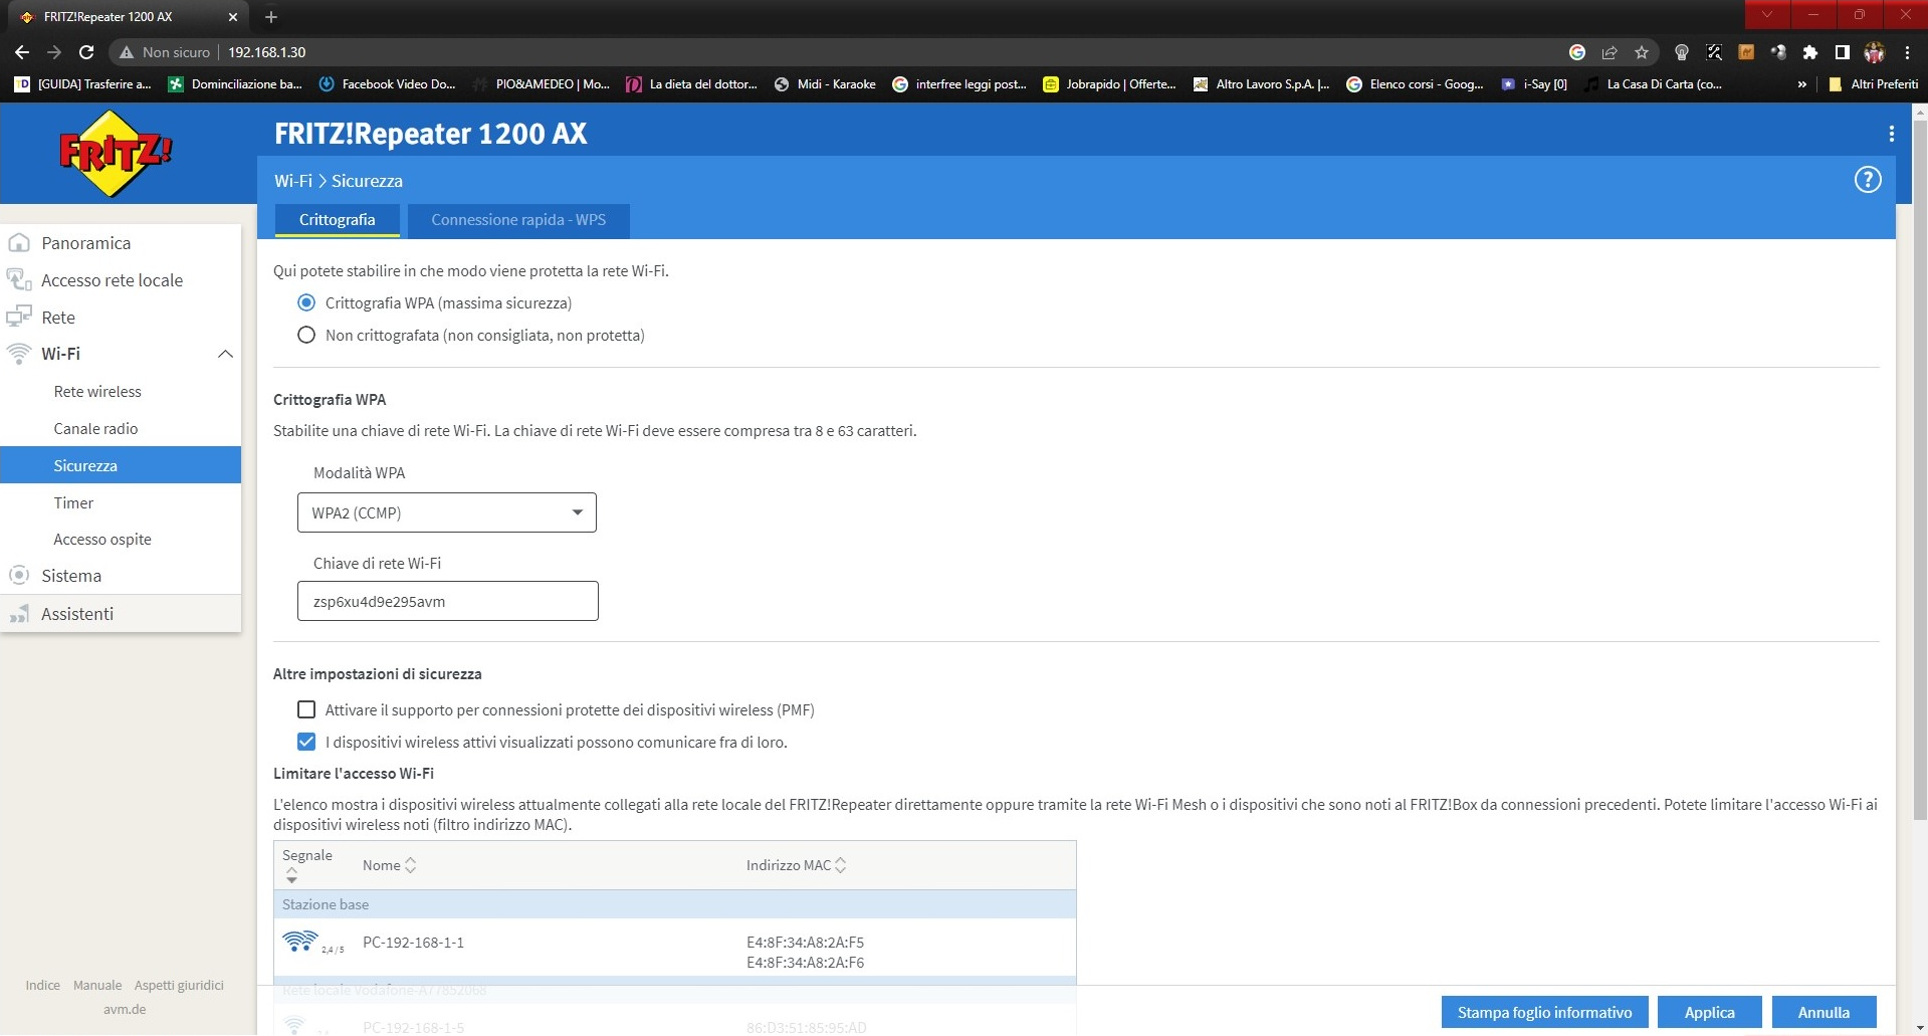Click the lightbulb extension icon
The image size is (1928, 1036).
click(x=1681, y=52)
